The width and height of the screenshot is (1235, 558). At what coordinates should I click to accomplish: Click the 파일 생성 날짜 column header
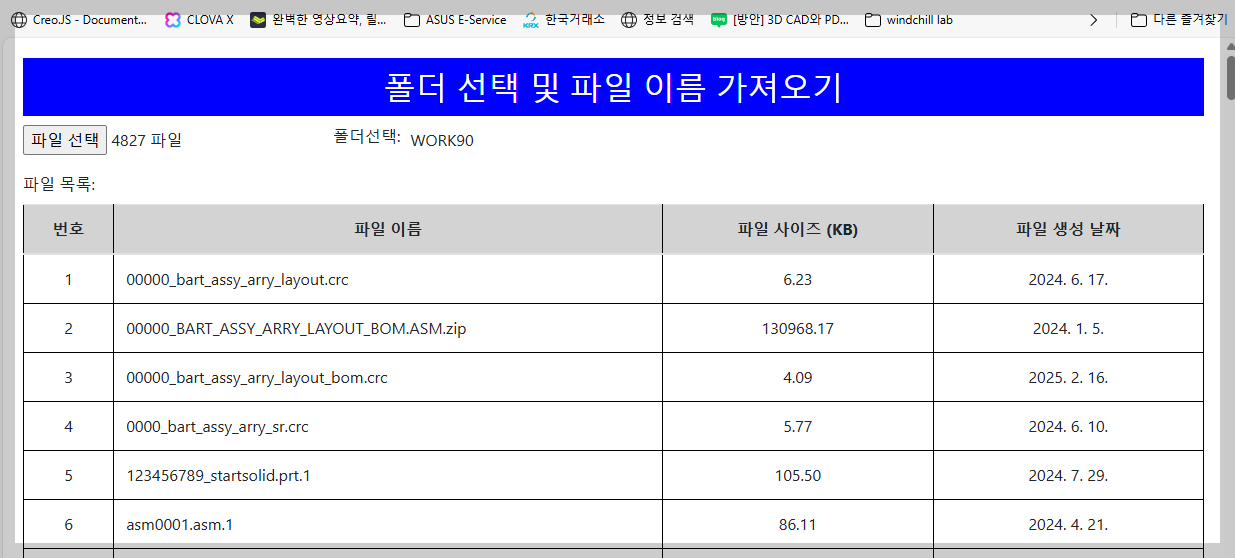[x=1068, y=229]
